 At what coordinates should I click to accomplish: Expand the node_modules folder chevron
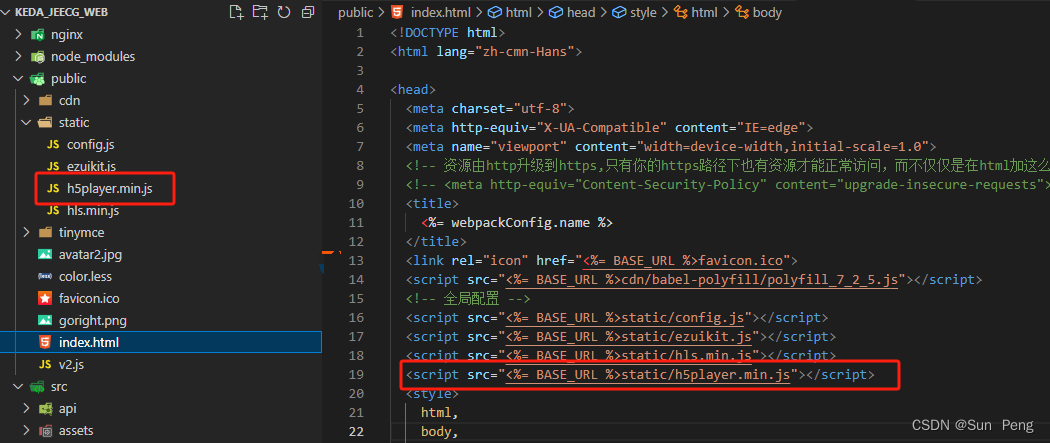tap(19, 57)
